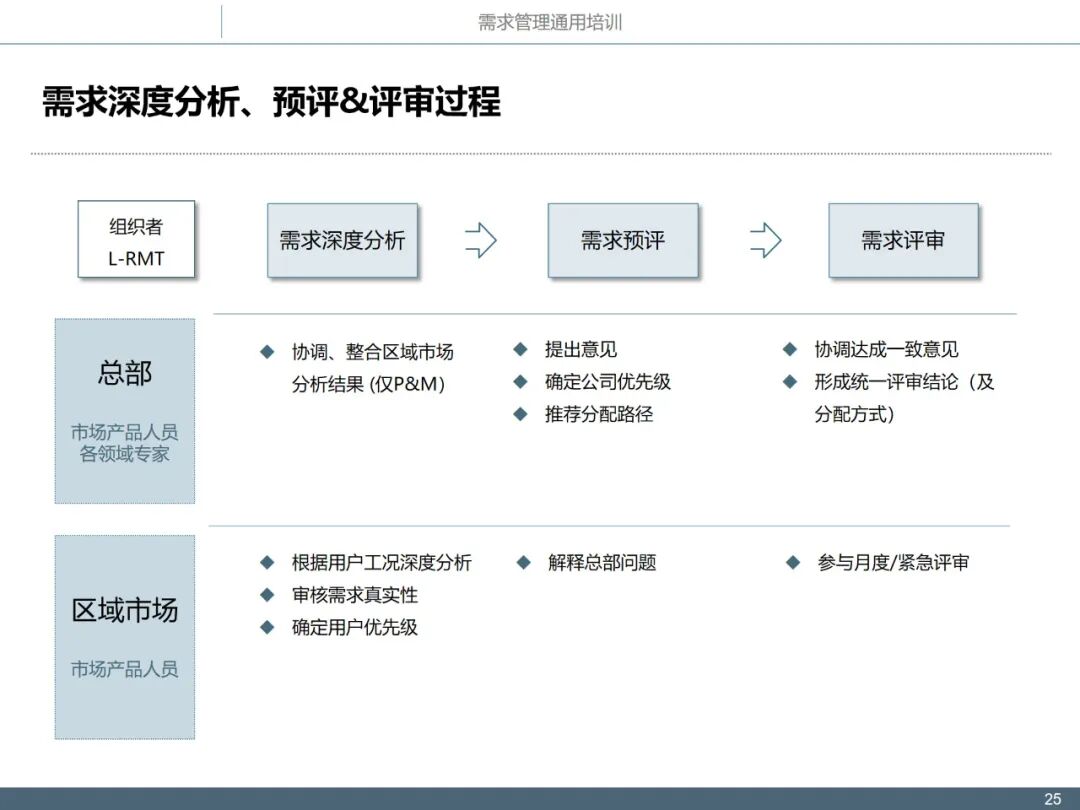The height and width of the screenshot is (810, 1080).
Task: Click the diamond bullet beside 解释总部问题
Action: pos(524,563)
